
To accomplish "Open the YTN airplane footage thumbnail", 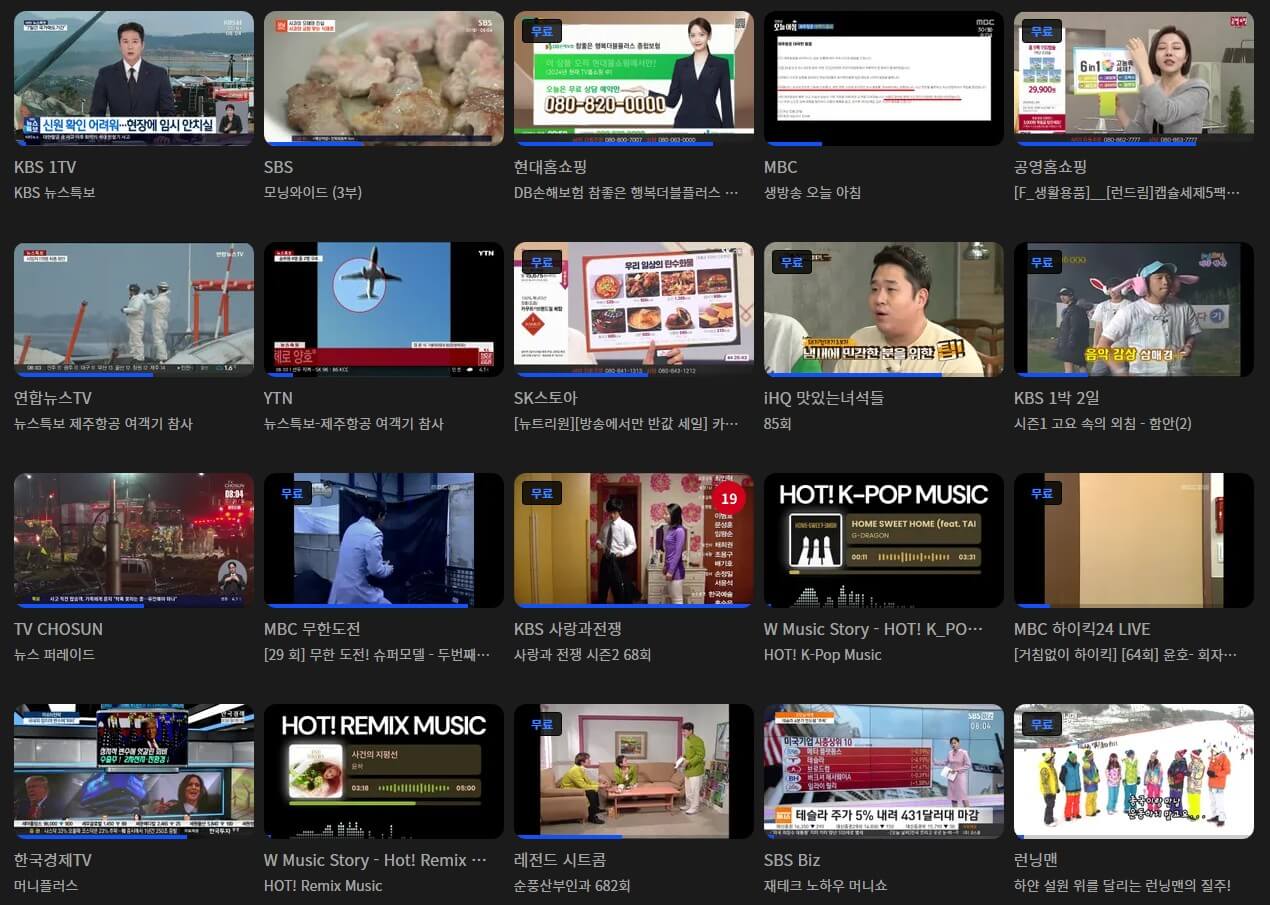I will 384,309.
